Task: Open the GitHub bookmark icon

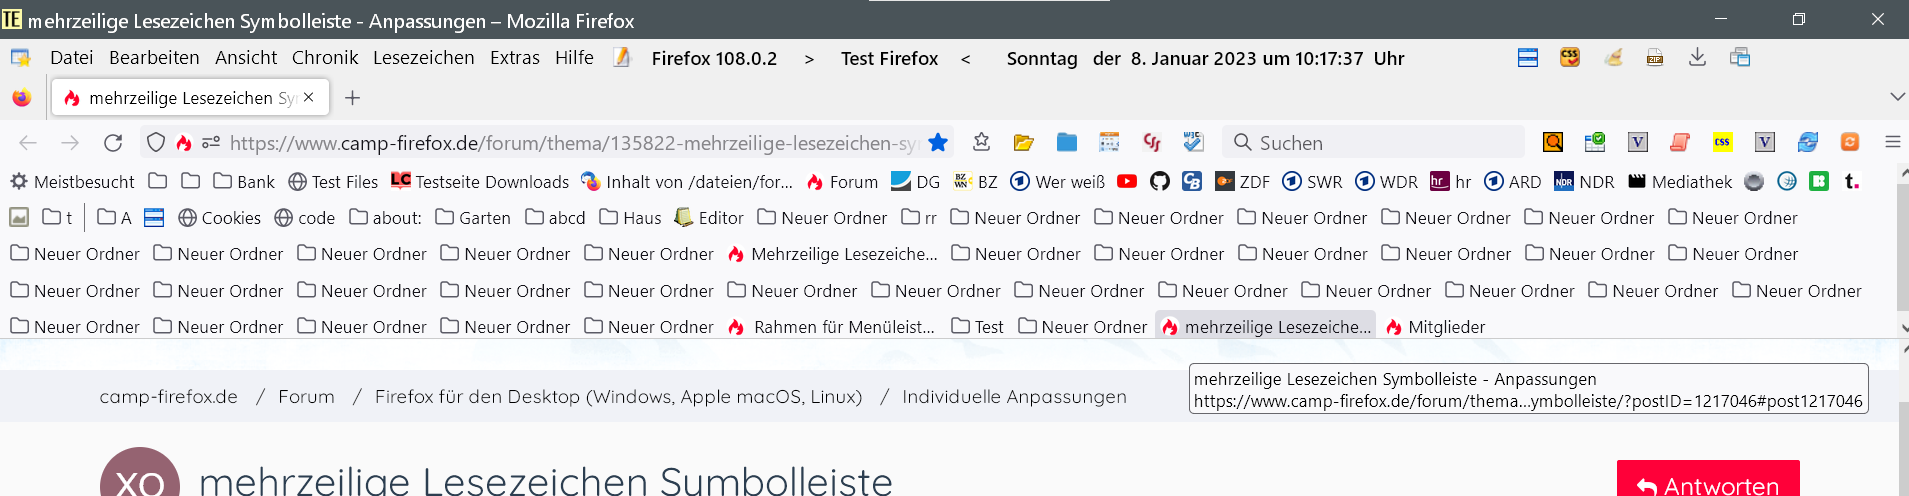Action: coord(1160,181)
